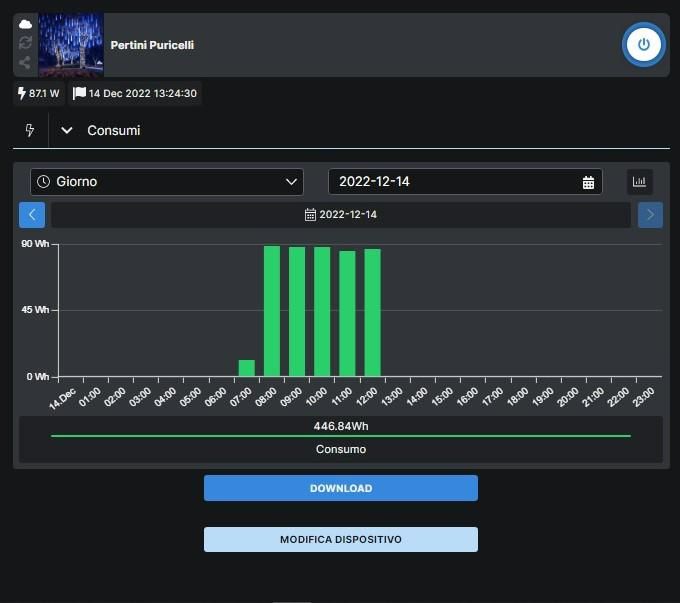Screen dimensions: 680x603
Task: Click Modifica Dispositivo button
Action: [341, 539]
